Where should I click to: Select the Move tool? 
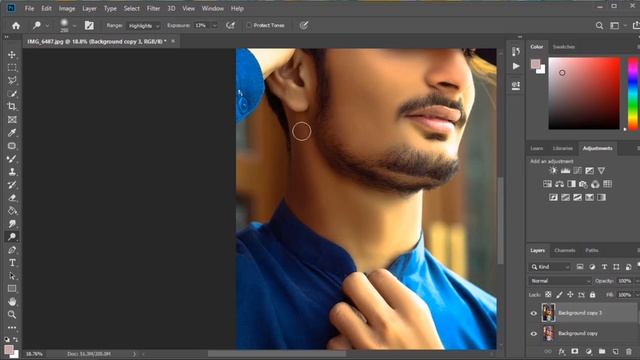[12, 55]
